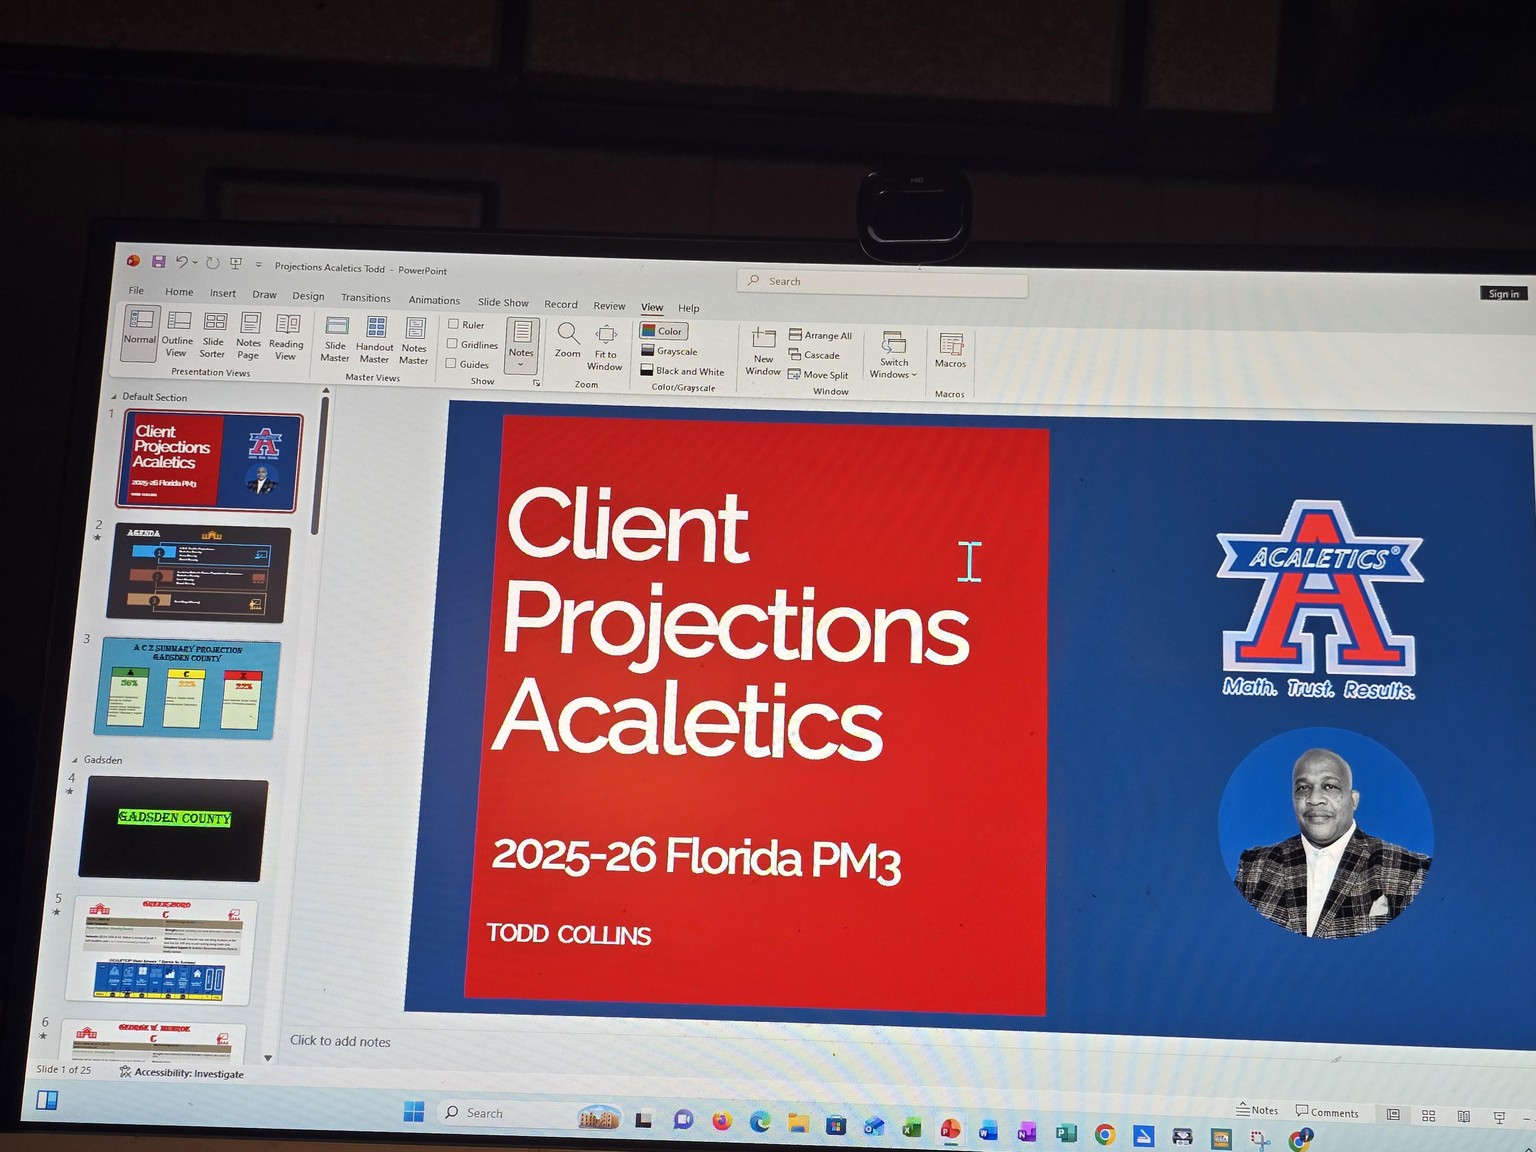Open the Zoom dialog from ribbon
Viewport: 1536px width, 1152px height.
[568, 340]
